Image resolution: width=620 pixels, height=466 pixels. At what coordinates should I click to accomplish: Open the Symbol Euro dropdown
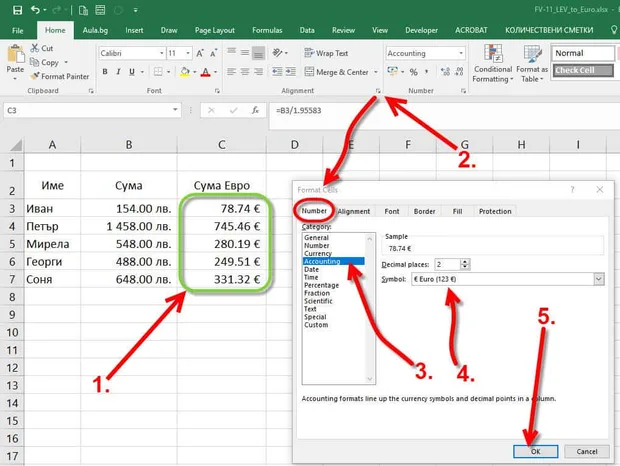pyautogui.click(x=599, y=279)
